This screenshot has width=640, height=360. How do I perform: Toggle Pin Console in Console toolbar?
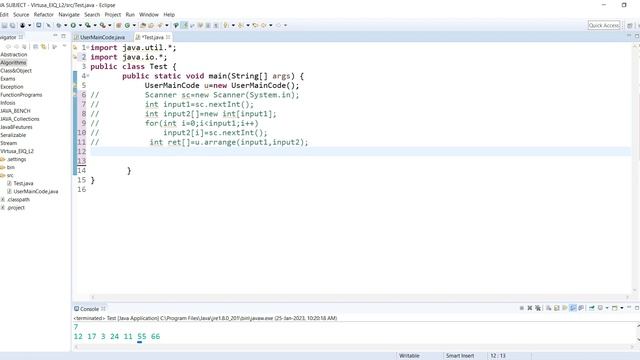[591, 308]
